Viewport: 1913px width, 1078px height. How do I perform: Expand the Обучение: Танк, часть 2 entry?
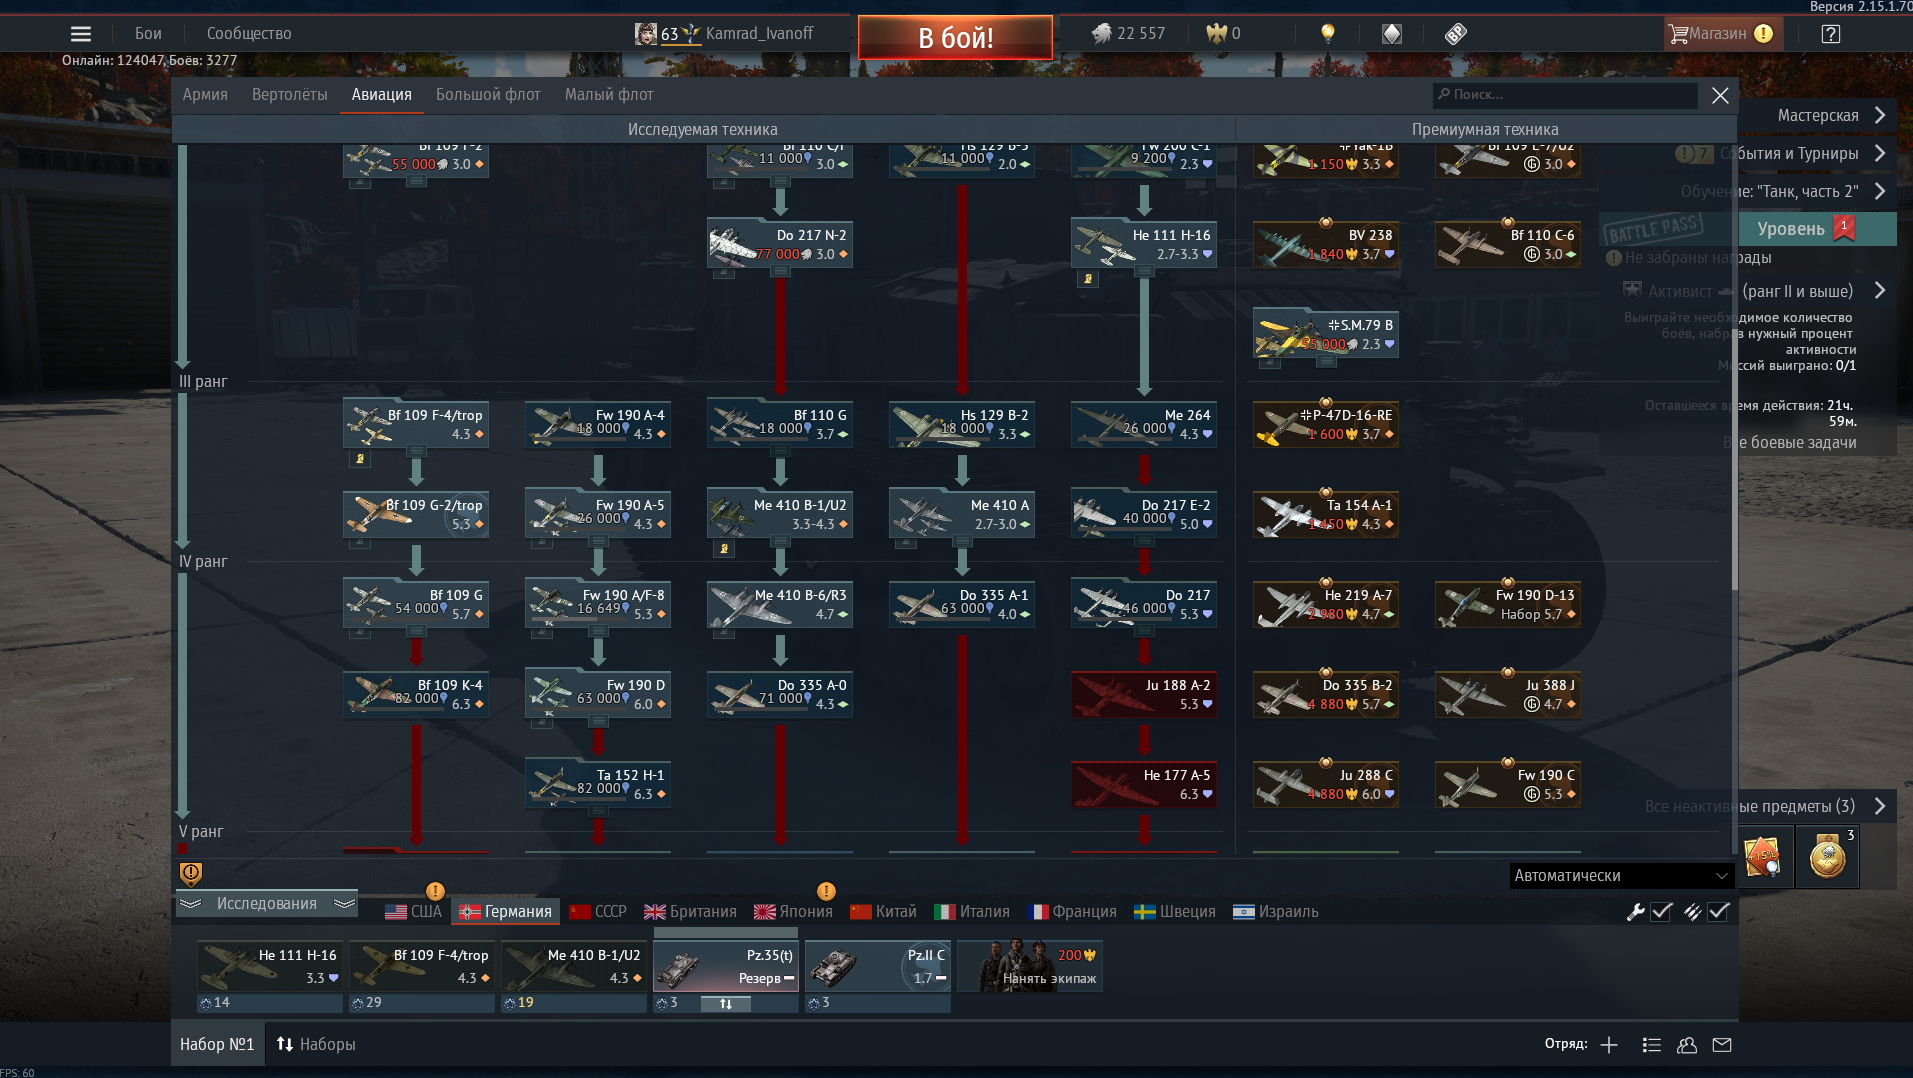pyautogui.click(x=1880, y=191)
